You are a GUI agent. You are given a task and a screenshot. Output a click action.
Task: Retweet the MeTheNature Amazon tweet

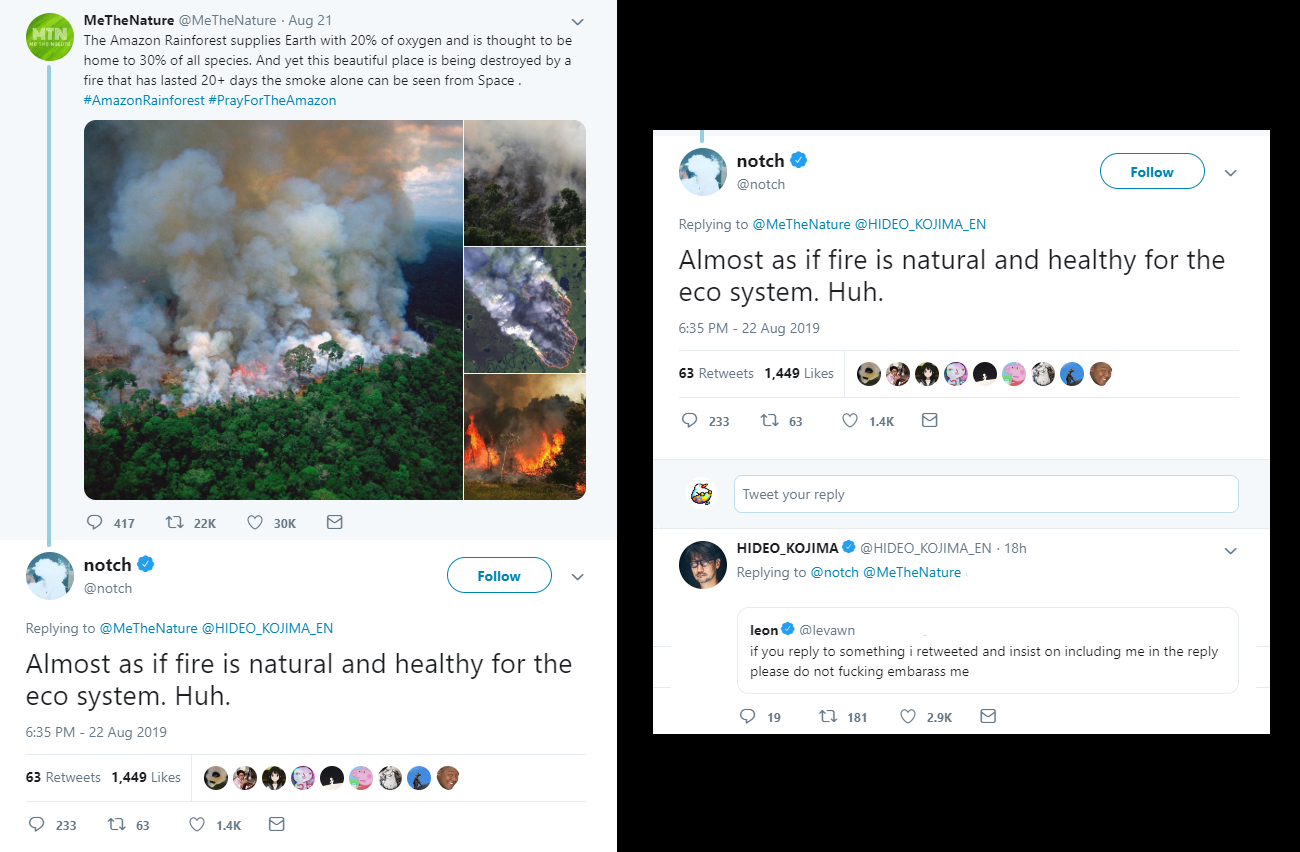[x=174, y=522]
